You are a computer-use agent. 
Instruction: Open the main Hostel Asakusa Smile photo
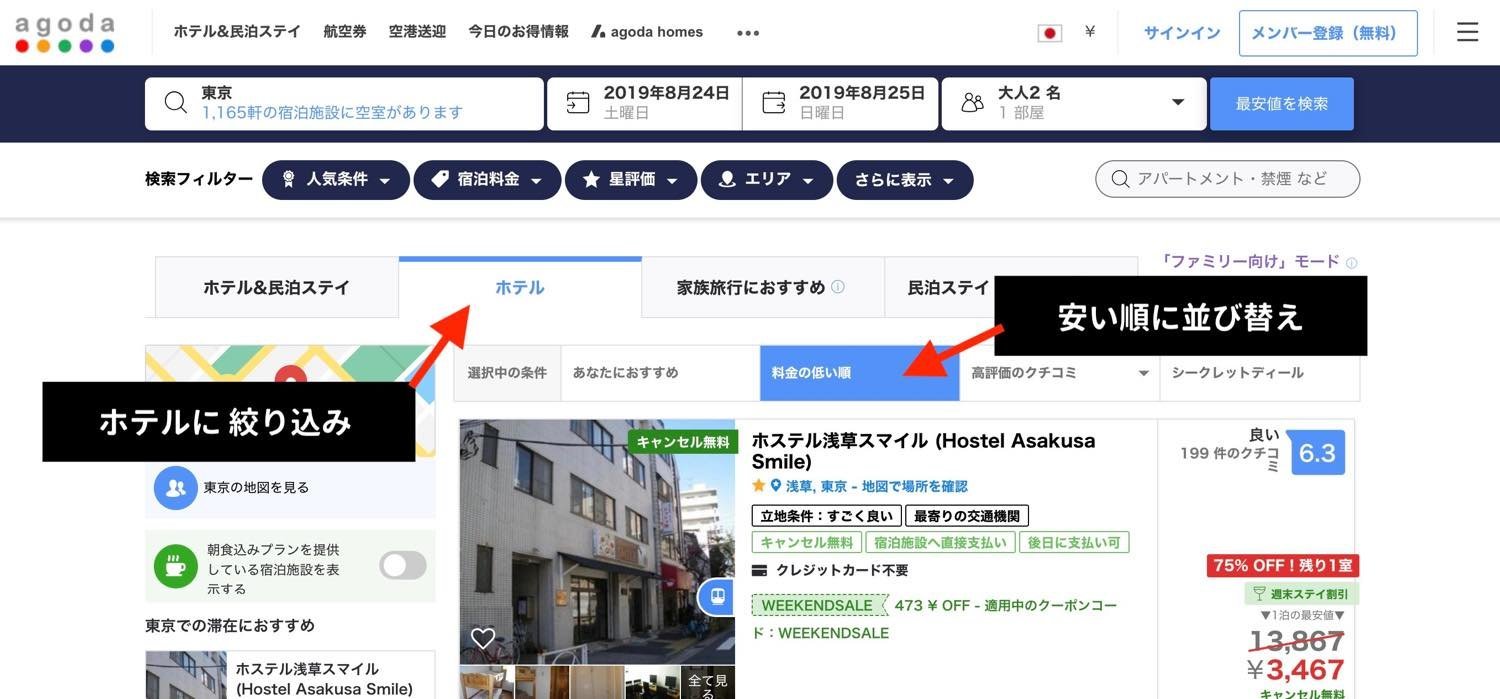pyautogui.click(x=597, y=542)
